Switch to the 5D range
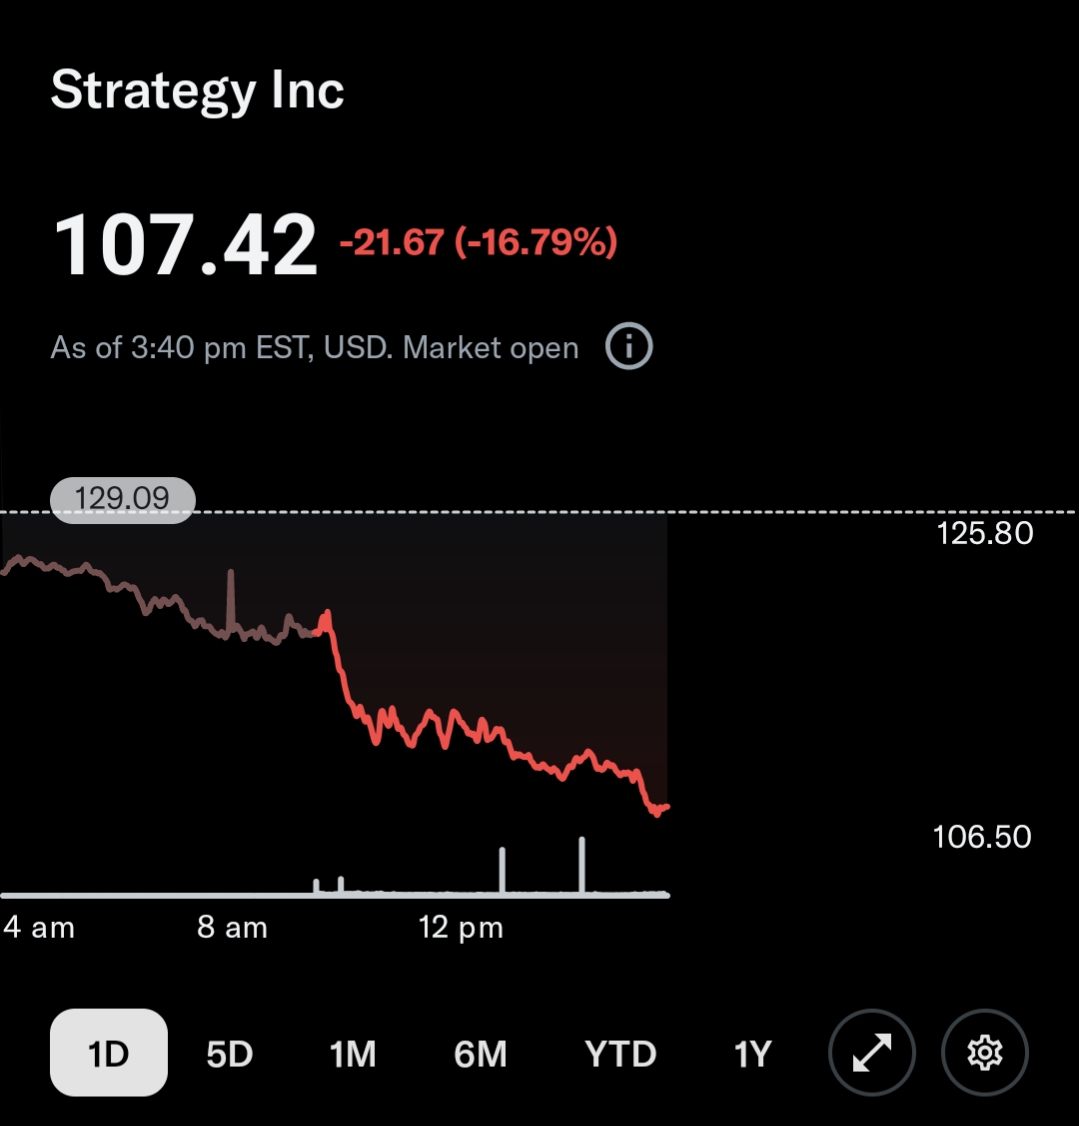 pos(229,1053)
